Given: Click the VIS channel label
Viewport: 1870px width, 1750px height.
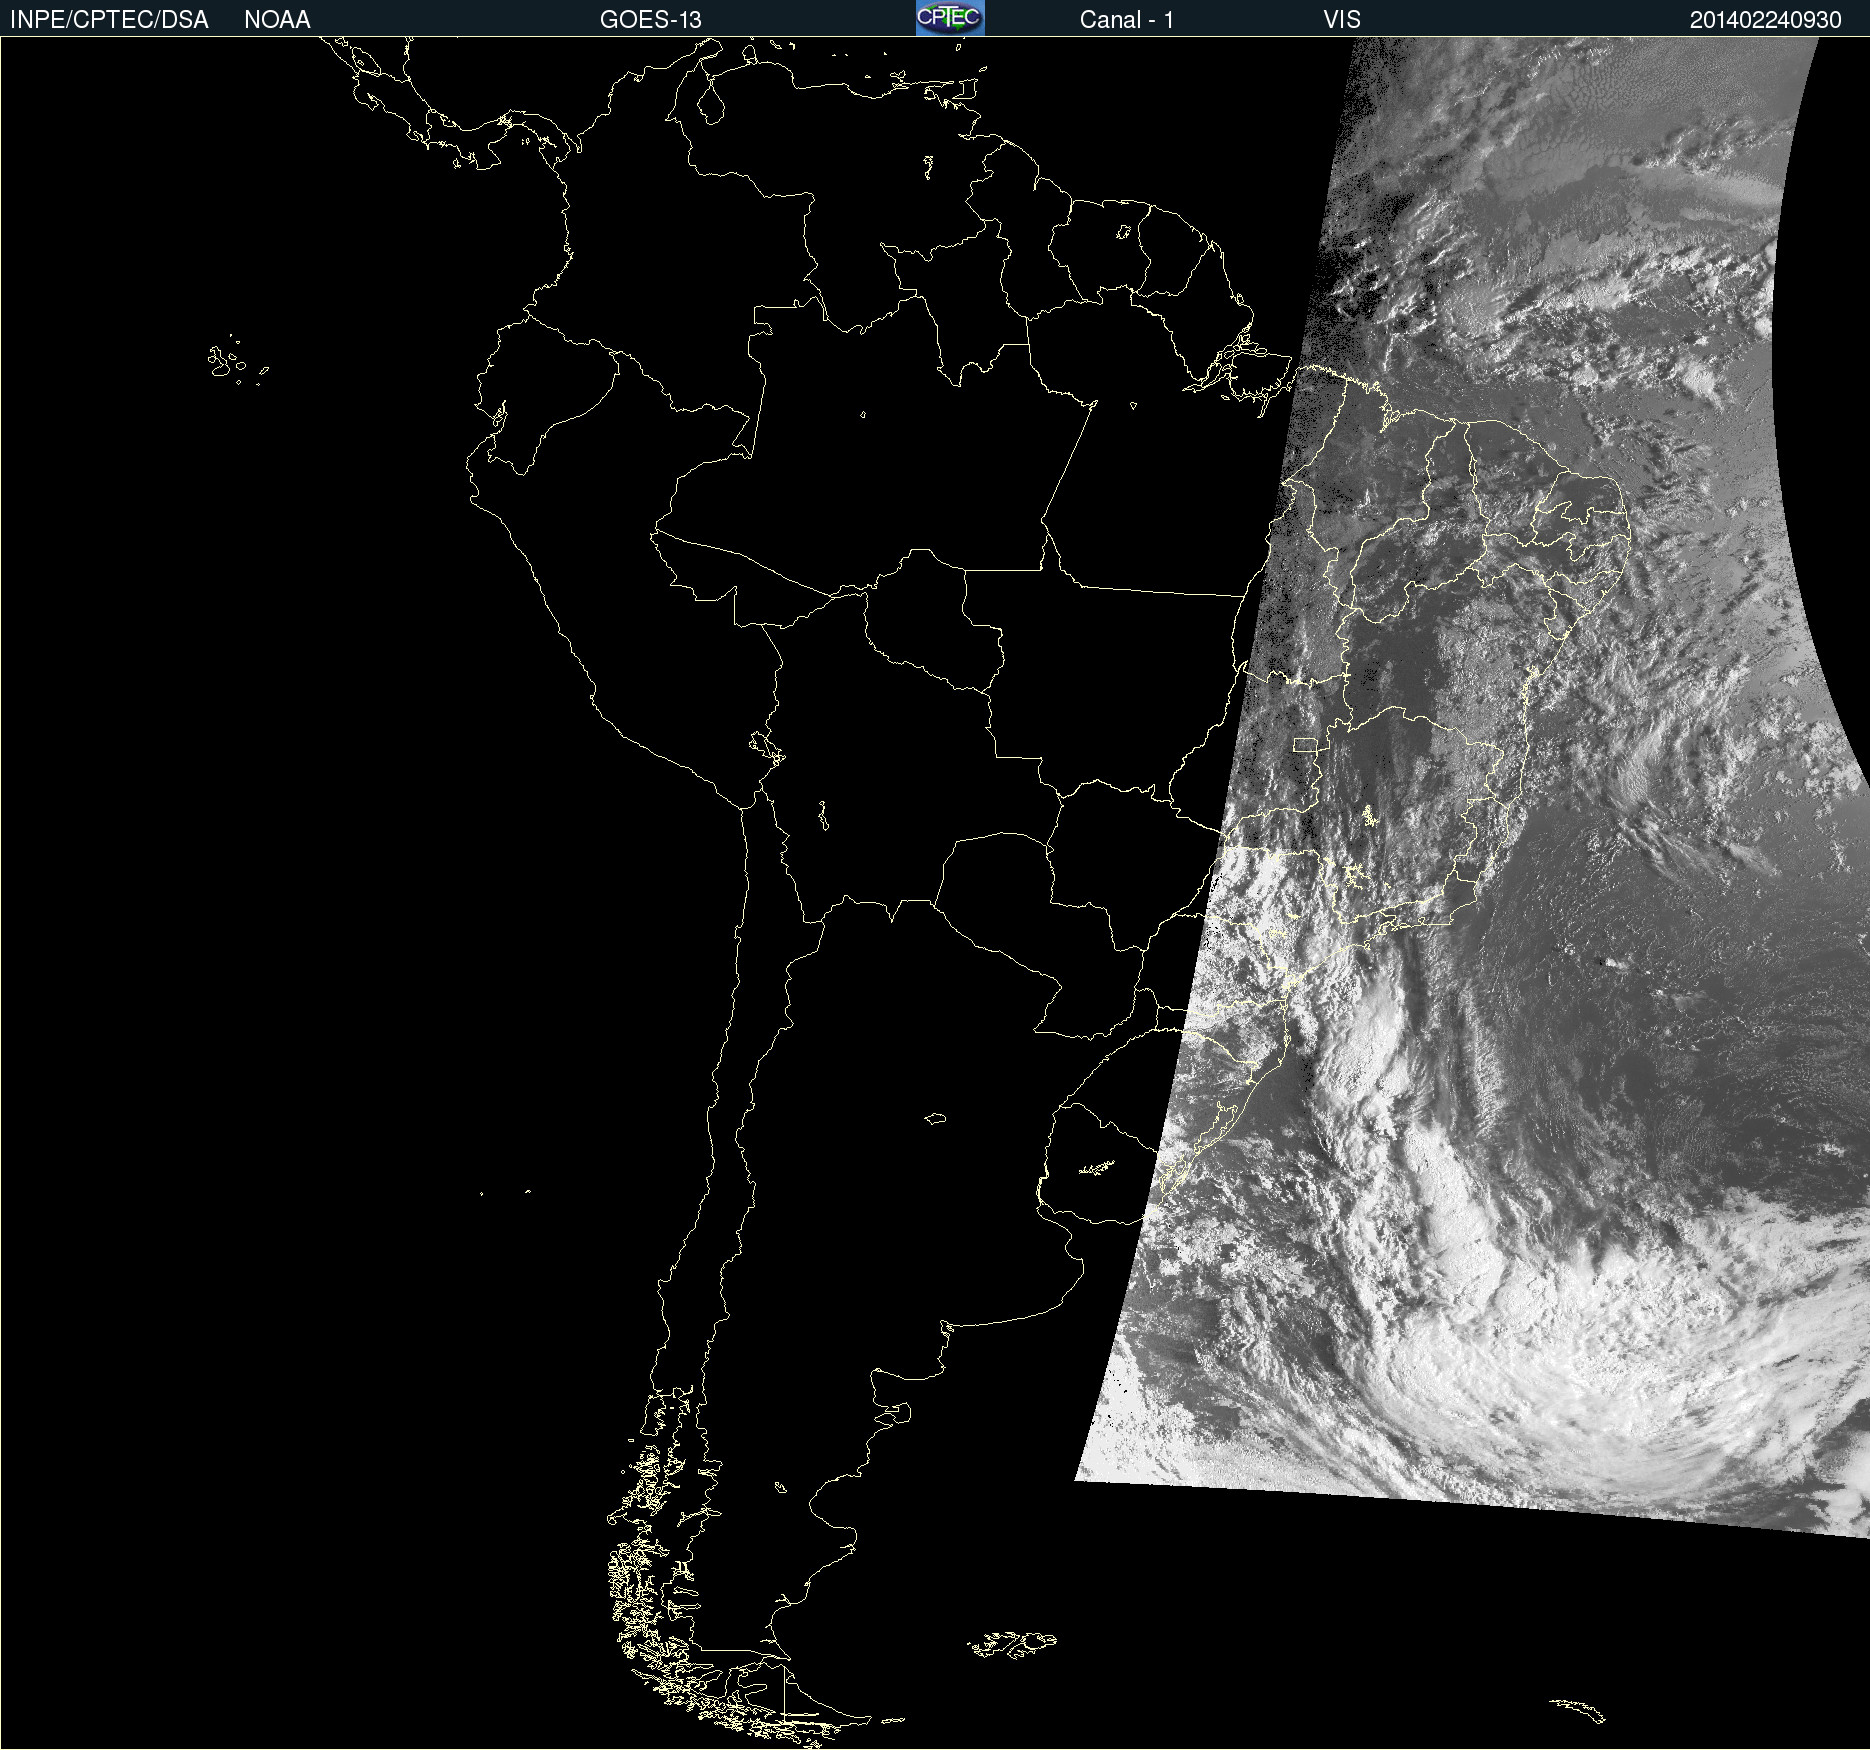Looking at the screenshot, I should tap(1342, 20).
